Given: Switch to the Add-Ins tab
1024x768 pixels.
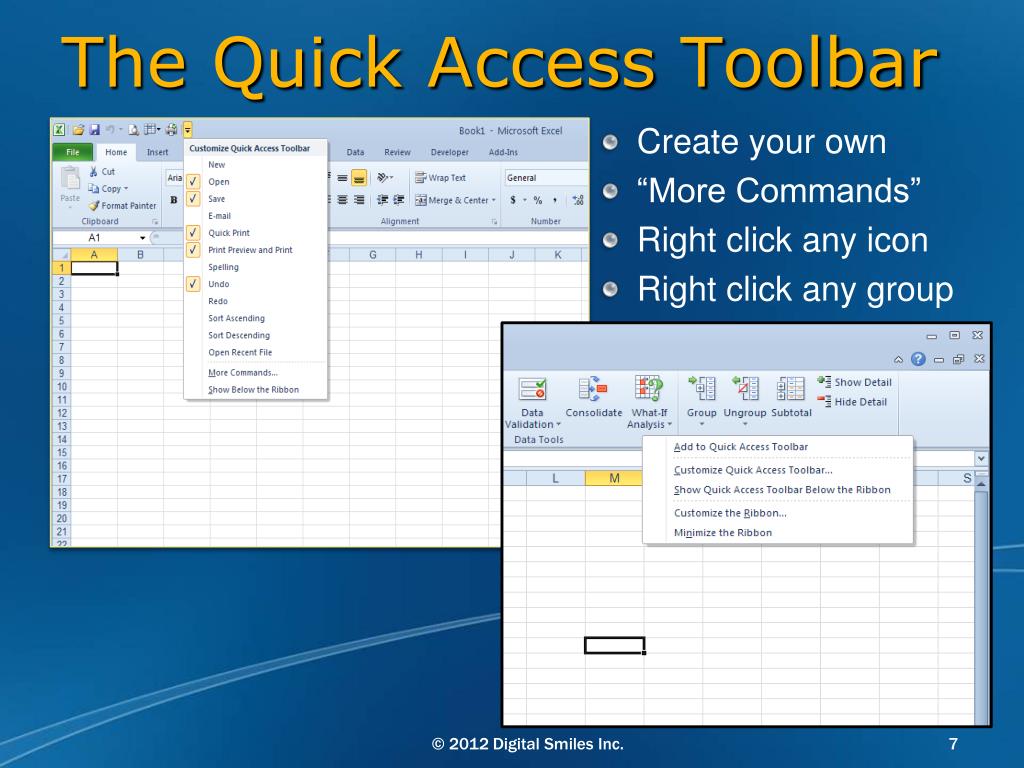Looking at the screenshot, I should [x=503, y=152].
